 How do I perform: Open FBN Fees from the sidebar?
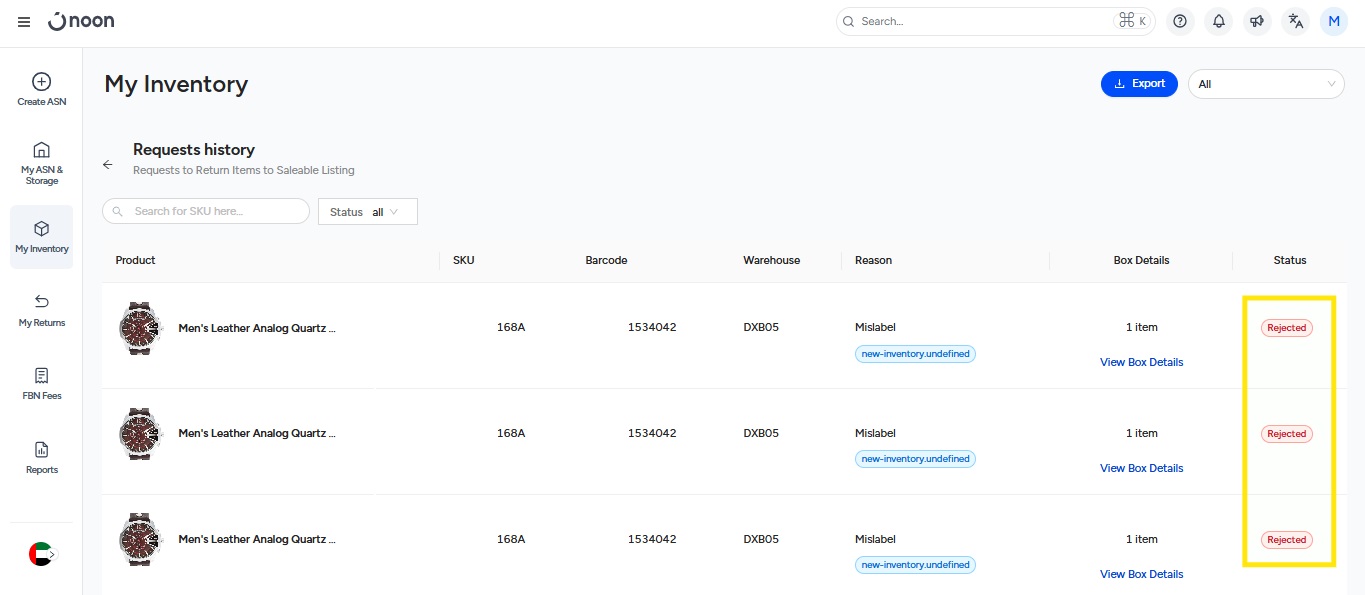pos(42,383)
